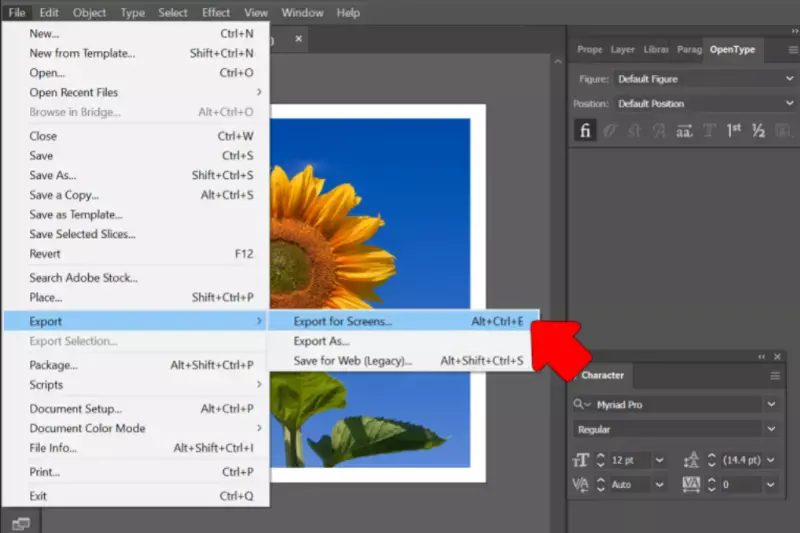The width and height of the screenshot is (800, 533).
Task: Click the canvas scroll-up arrow
Action: (558, 61)
